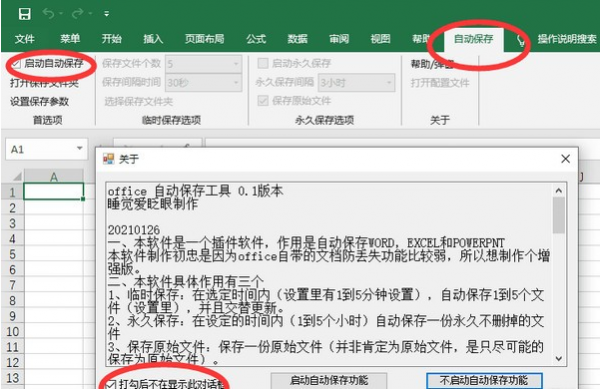Image resolution: width=600 pixels, height=389 pixels.
Task: Switch to the 数据 ribbon tab
Action: [297, 39]
